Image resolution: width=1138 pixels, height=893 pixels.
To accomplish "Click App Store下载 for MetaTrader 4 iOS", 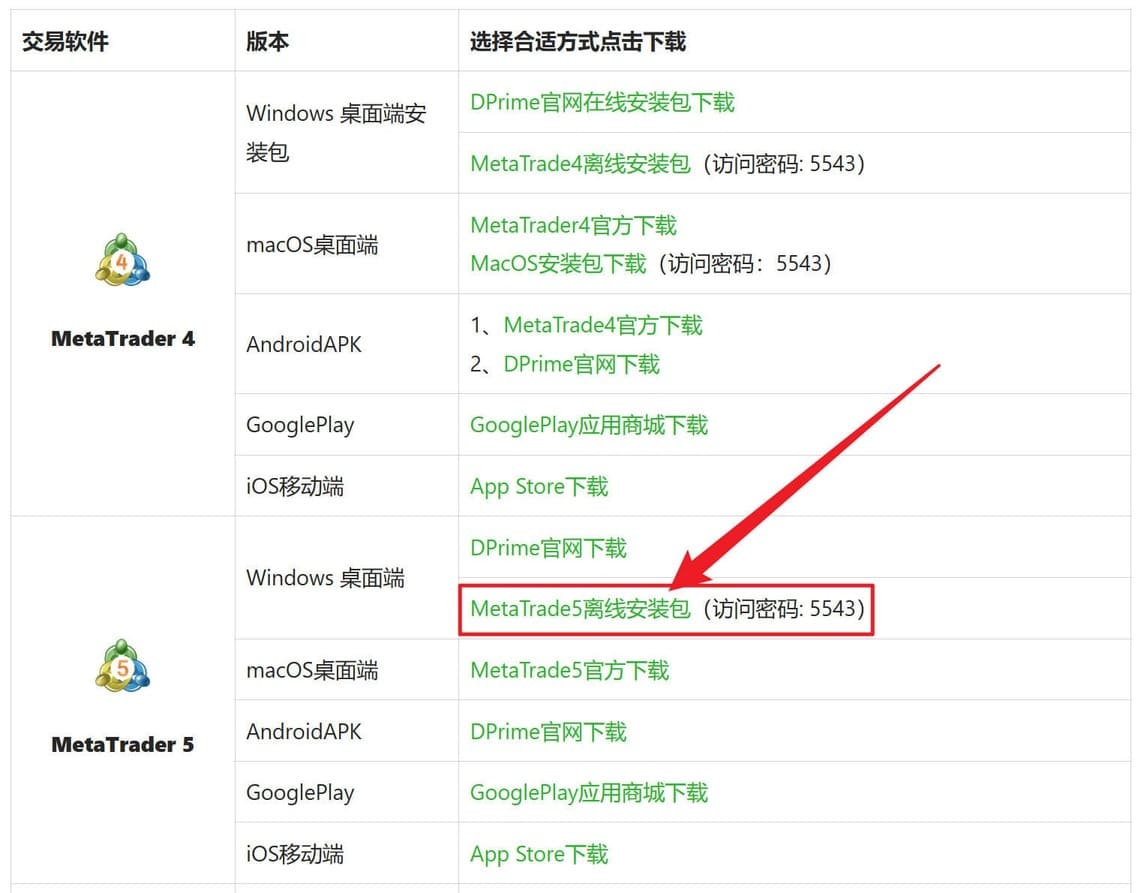I will click(x=539, y=487).
